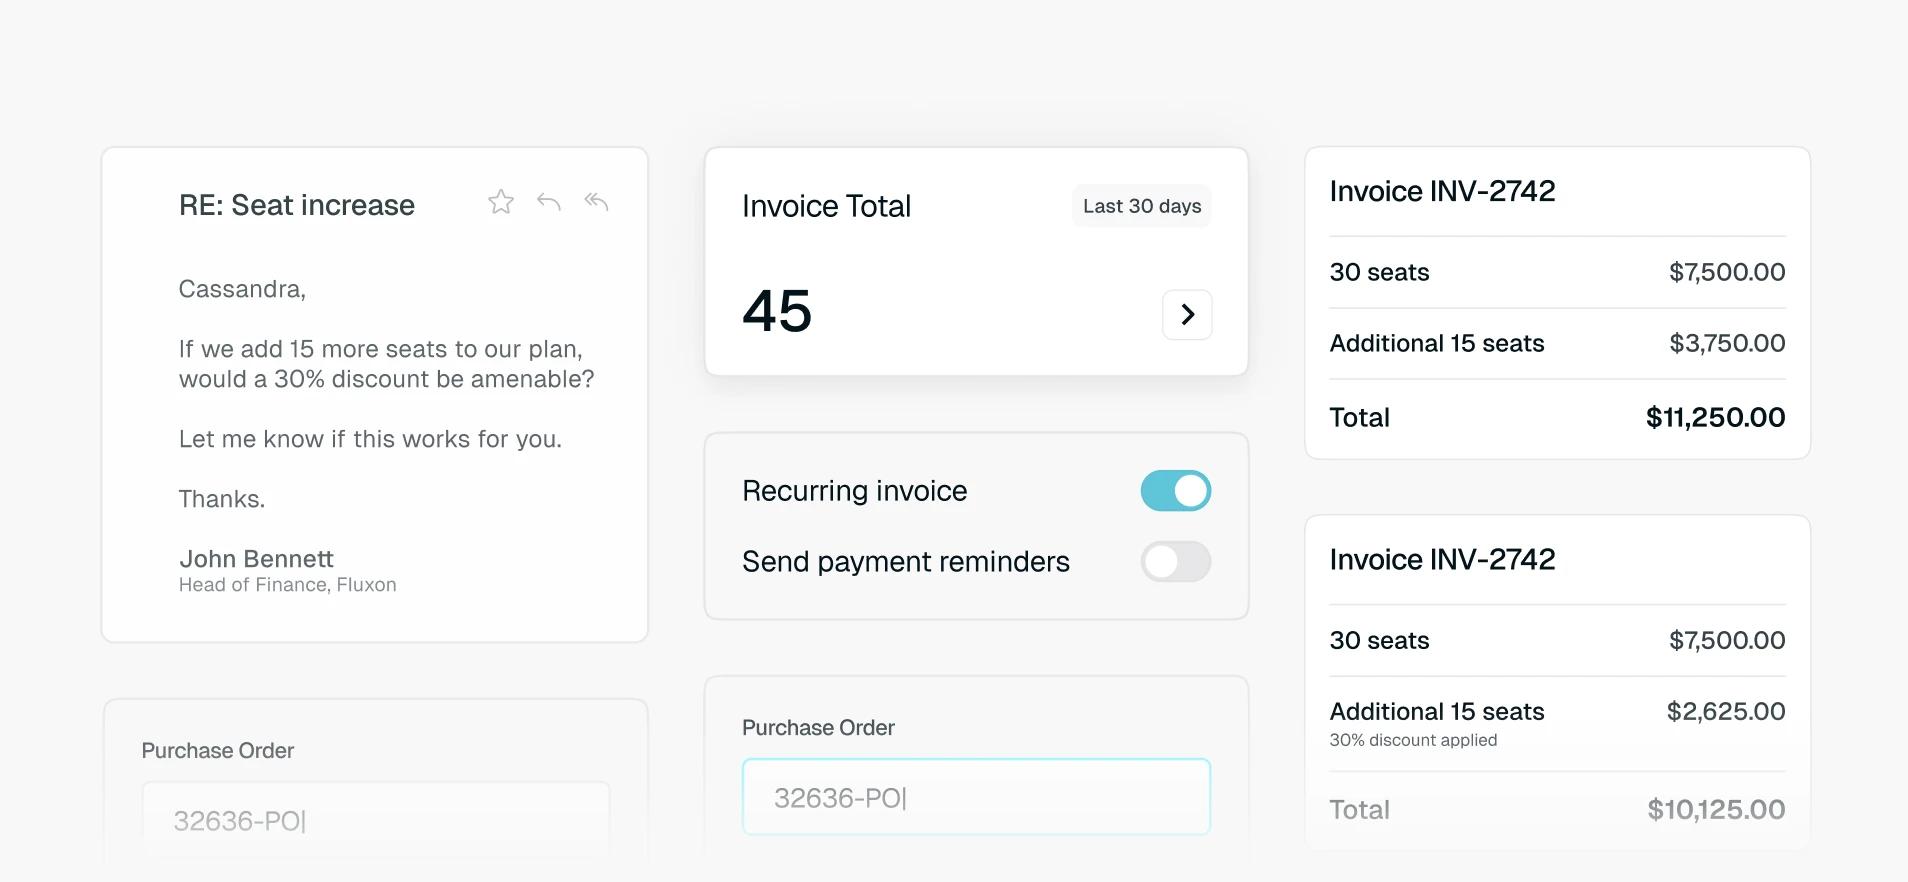The height and width of the screenshot is (882, 1908).
Task: Enable Send payment reminders toggle
Action: (1176, 562)
